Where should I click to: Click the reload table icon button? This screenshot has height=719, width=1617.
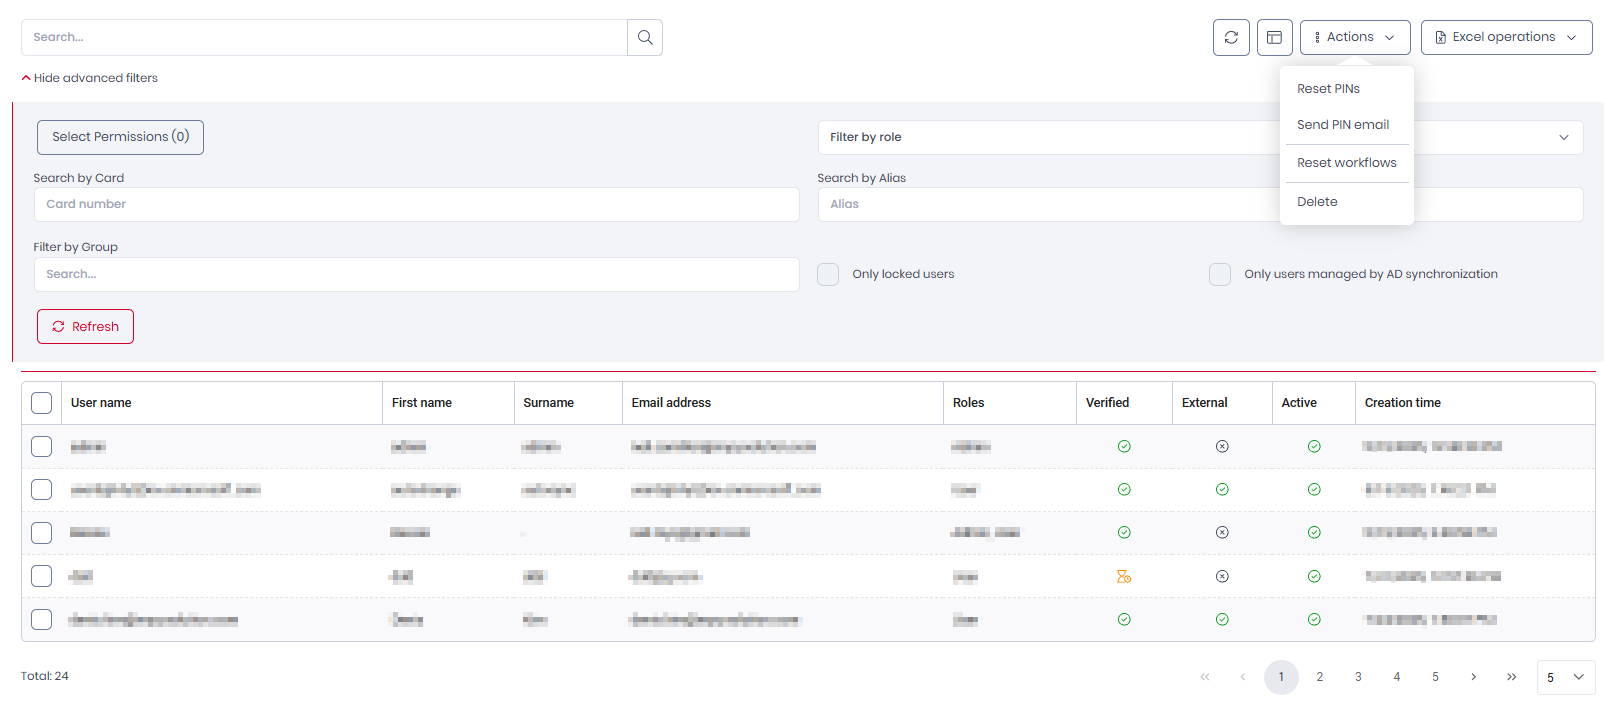(x=1231, y=37)
